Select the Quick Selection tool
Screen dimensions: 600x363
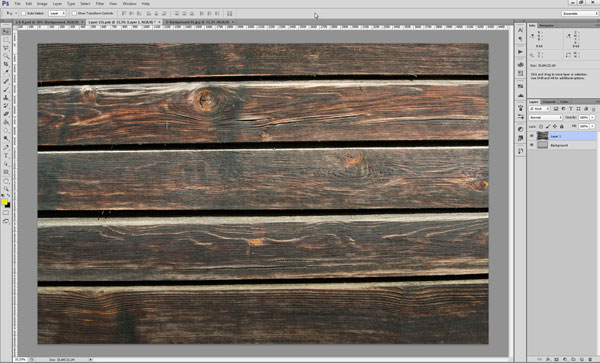coord(6,56)
